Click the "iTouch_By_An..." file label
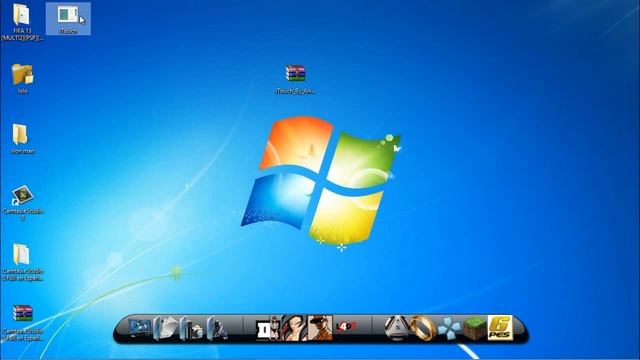Screen dimensions: 640x360 pos(296,91)
